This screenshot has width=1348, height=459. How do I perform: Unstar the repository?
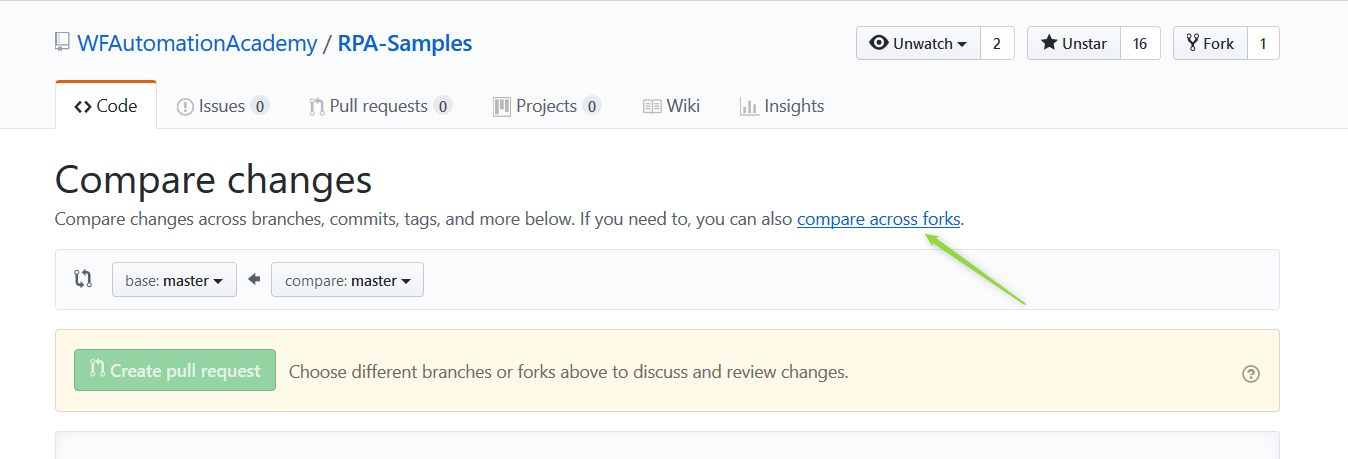tap(1074, 44)
